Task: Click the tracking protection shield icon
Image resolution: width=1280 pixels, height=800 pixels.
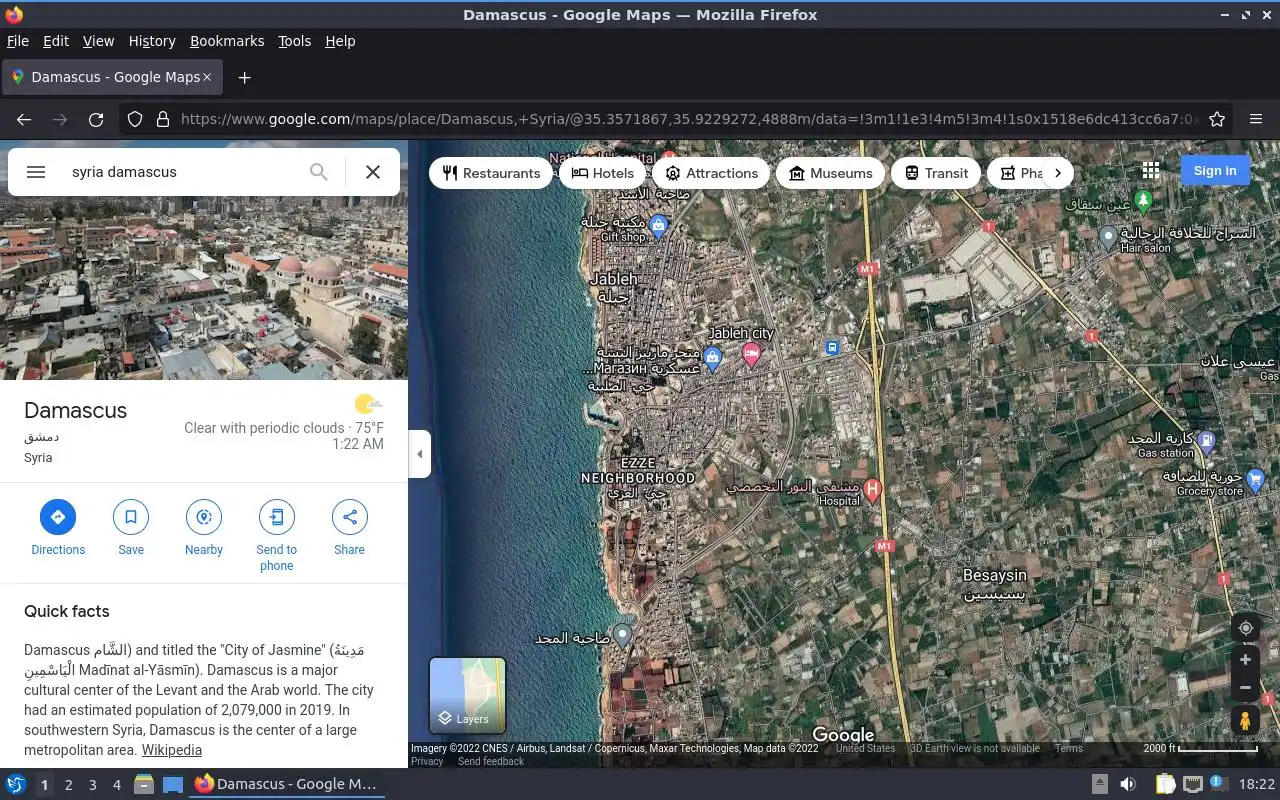Action: [x=135, y=119]
